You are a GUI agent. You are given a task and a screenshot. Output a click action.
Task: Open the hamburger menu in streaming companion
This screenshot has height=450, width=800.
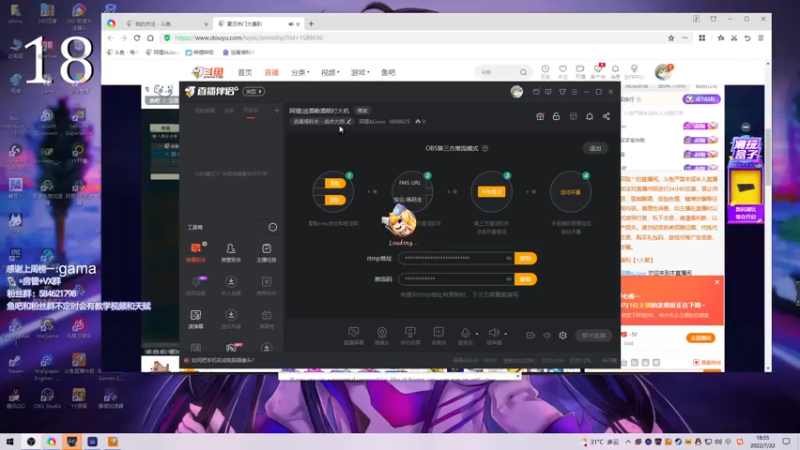[574, 92]
